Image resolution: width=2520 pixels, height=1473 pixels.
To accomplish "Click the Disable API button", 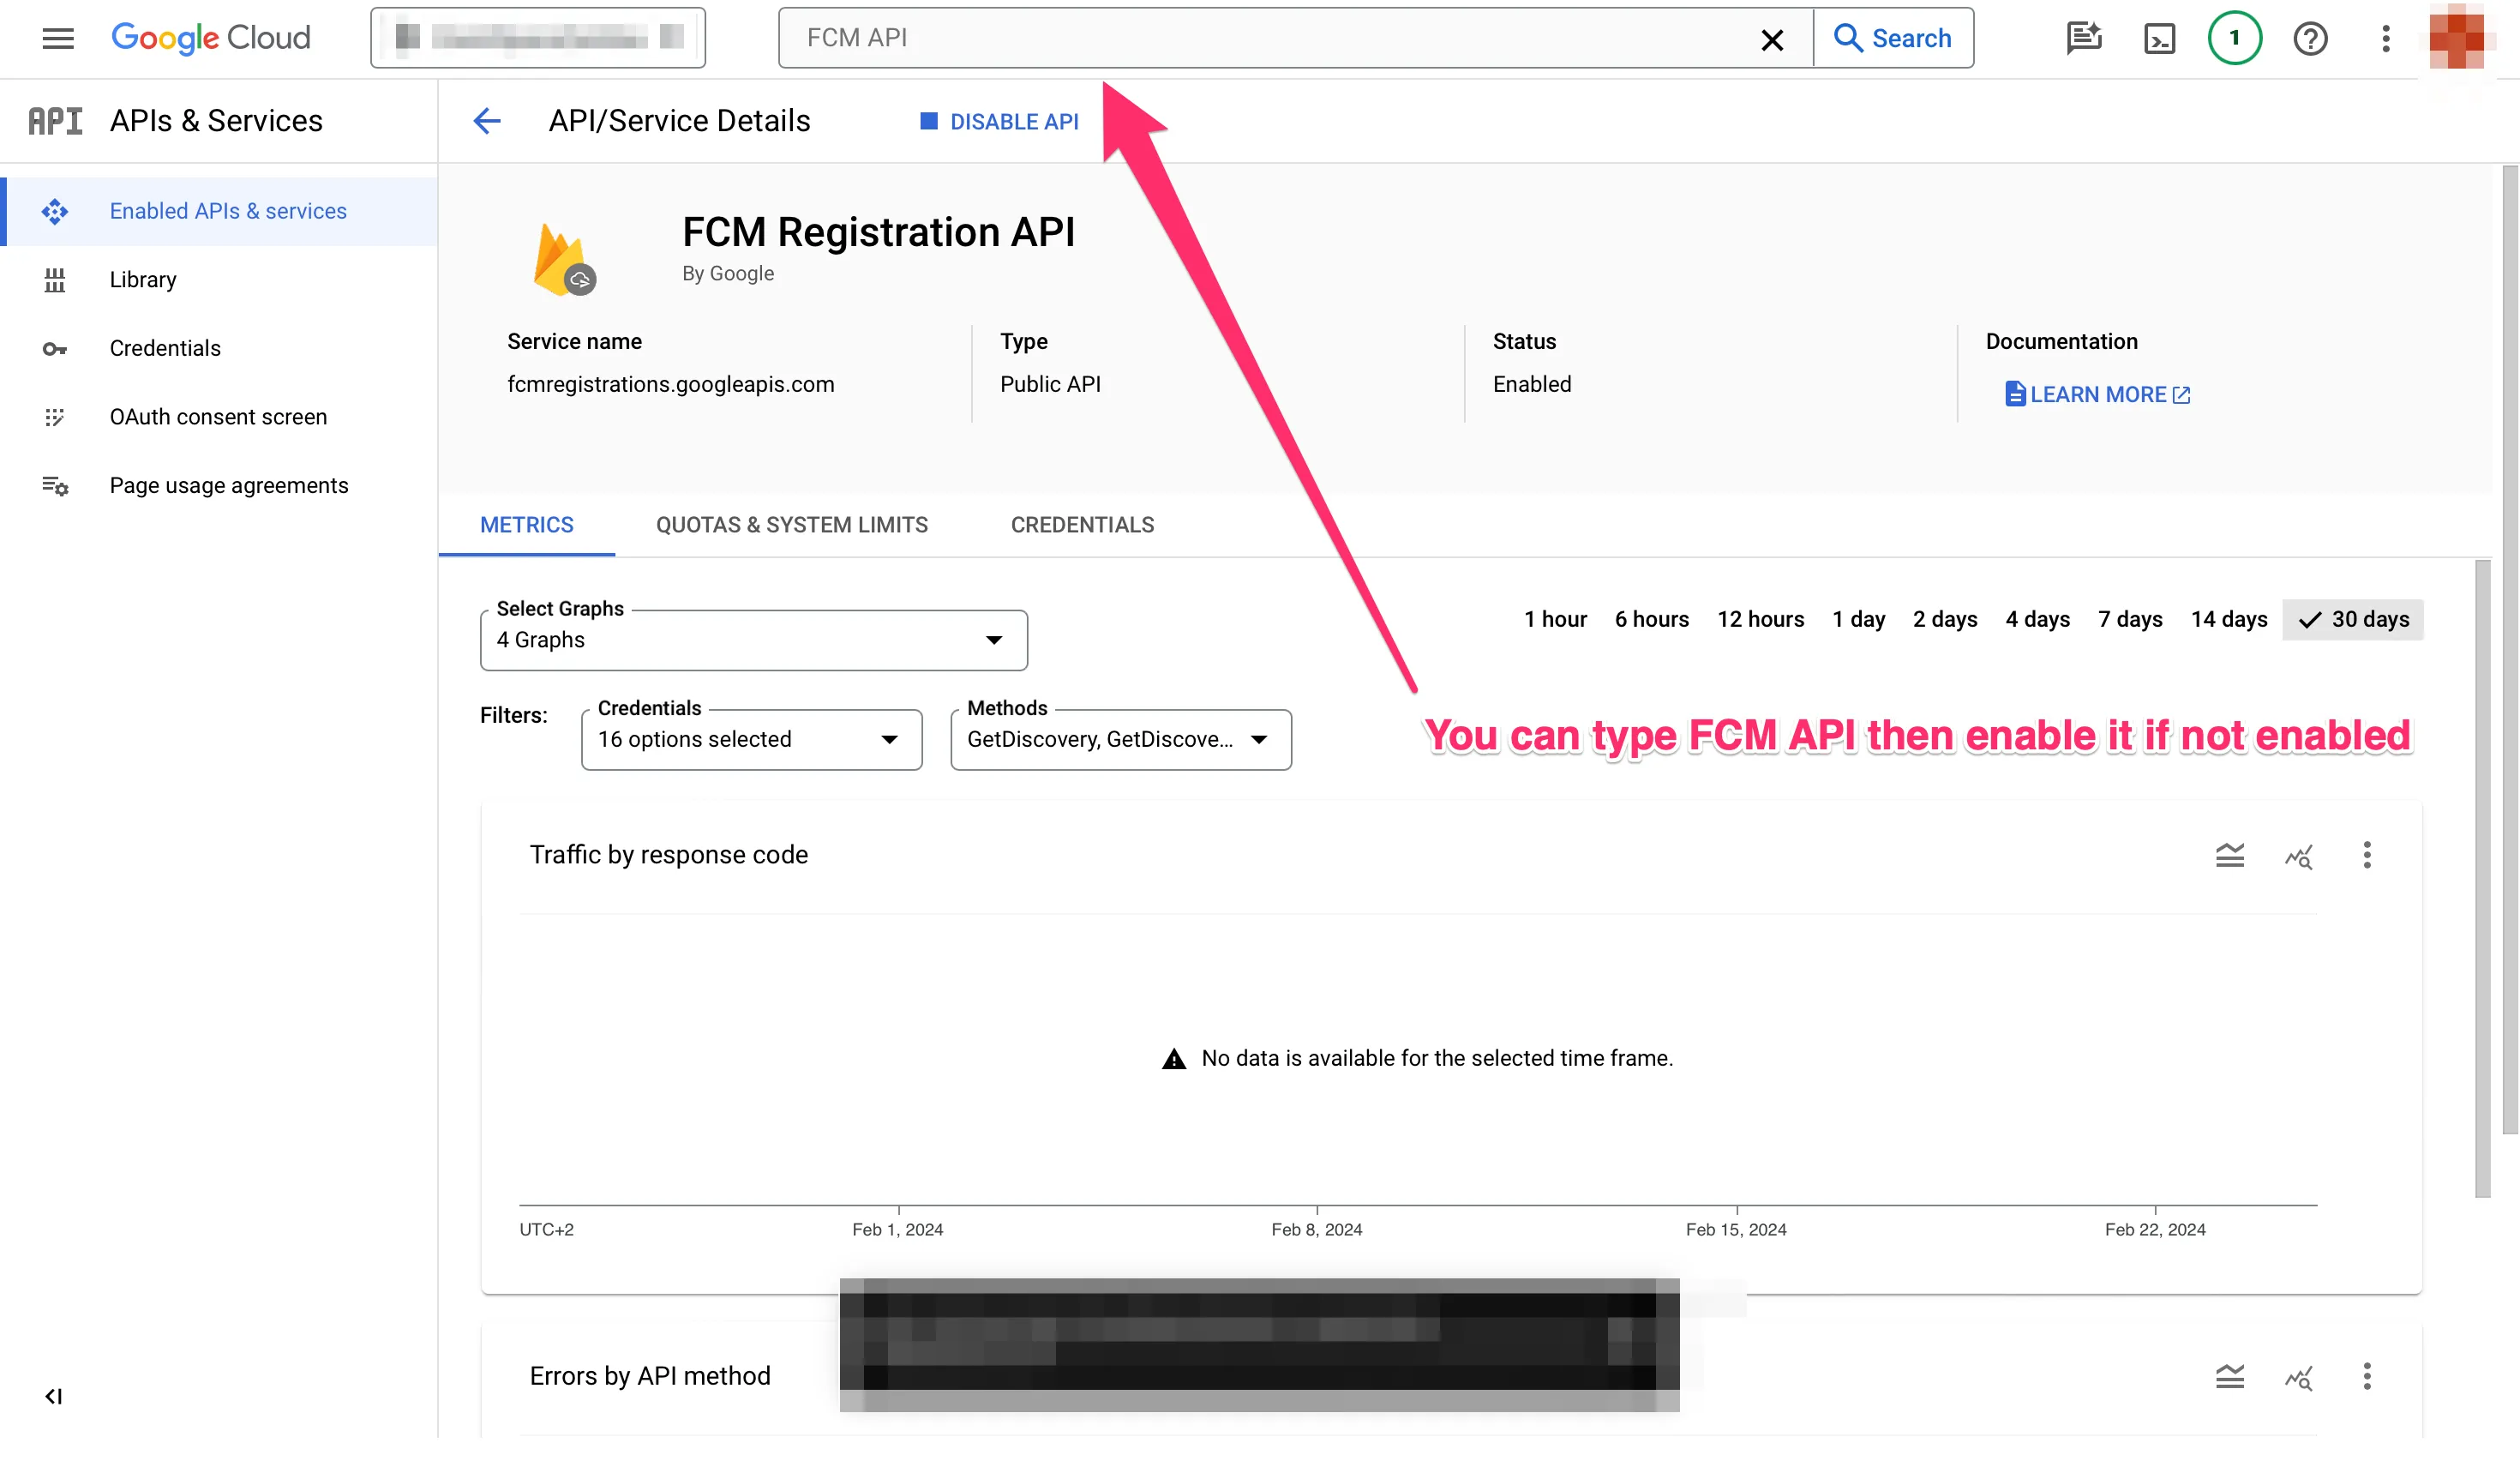I will click(999, 121).
